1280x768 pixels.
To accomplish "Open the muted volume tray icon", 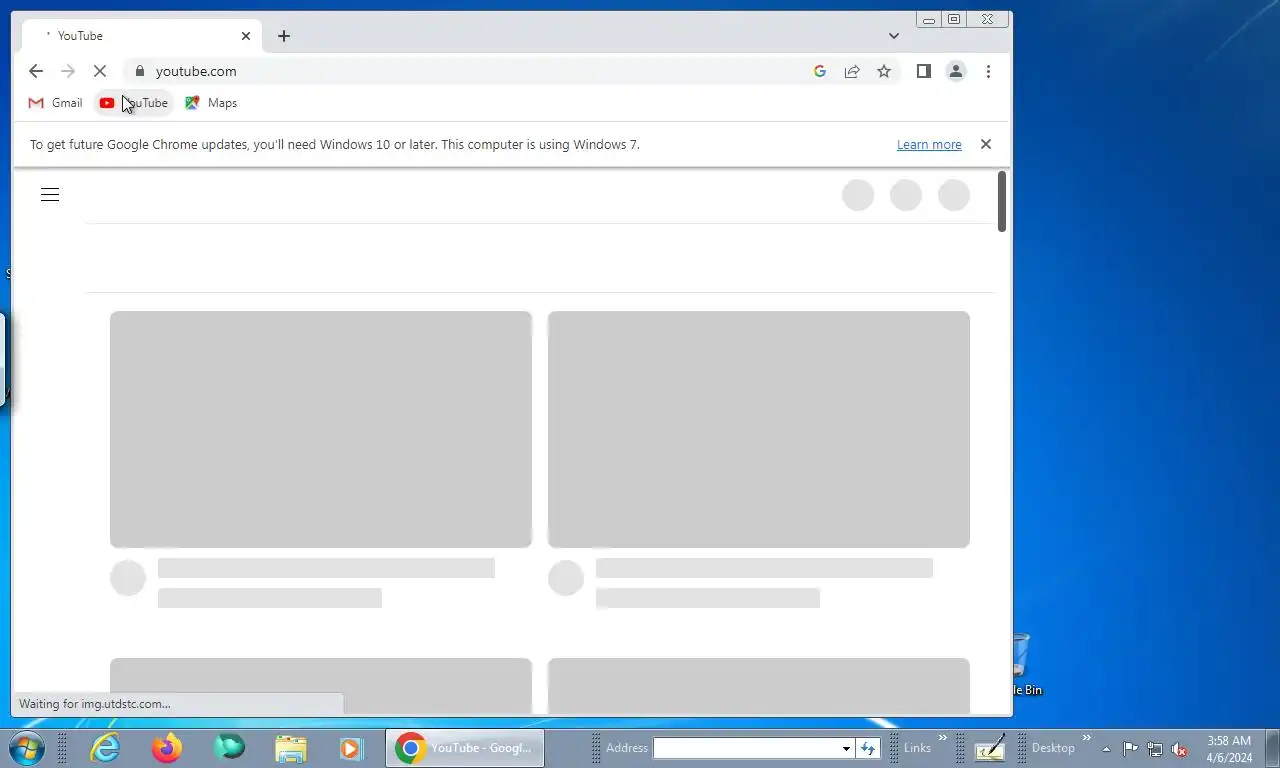I will (1180, 749).
